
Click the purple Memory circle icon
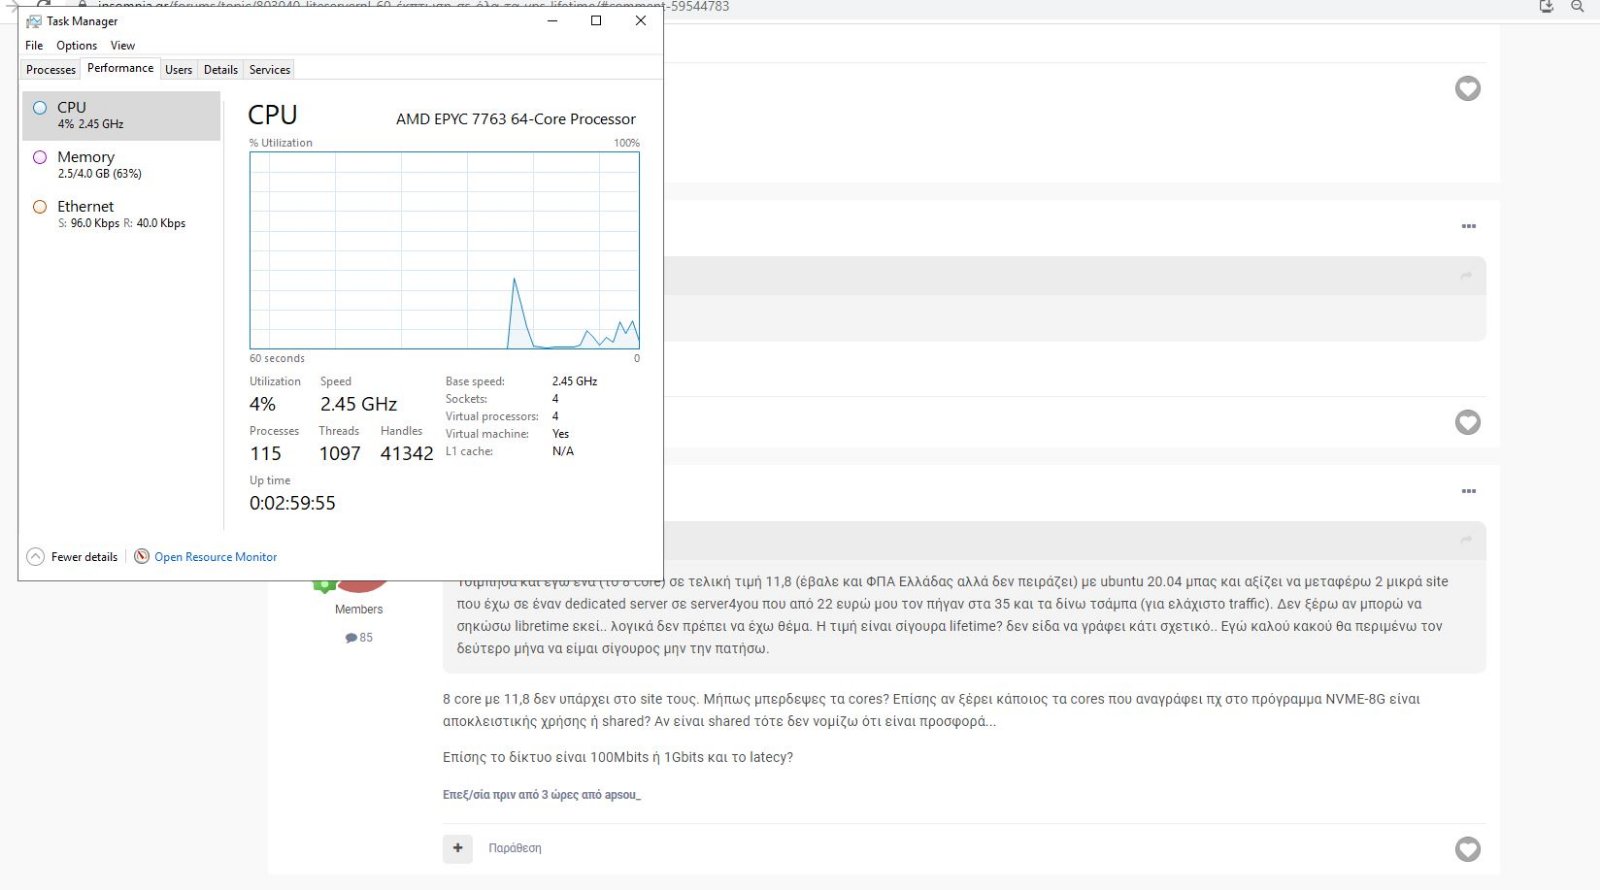(40, 157)
